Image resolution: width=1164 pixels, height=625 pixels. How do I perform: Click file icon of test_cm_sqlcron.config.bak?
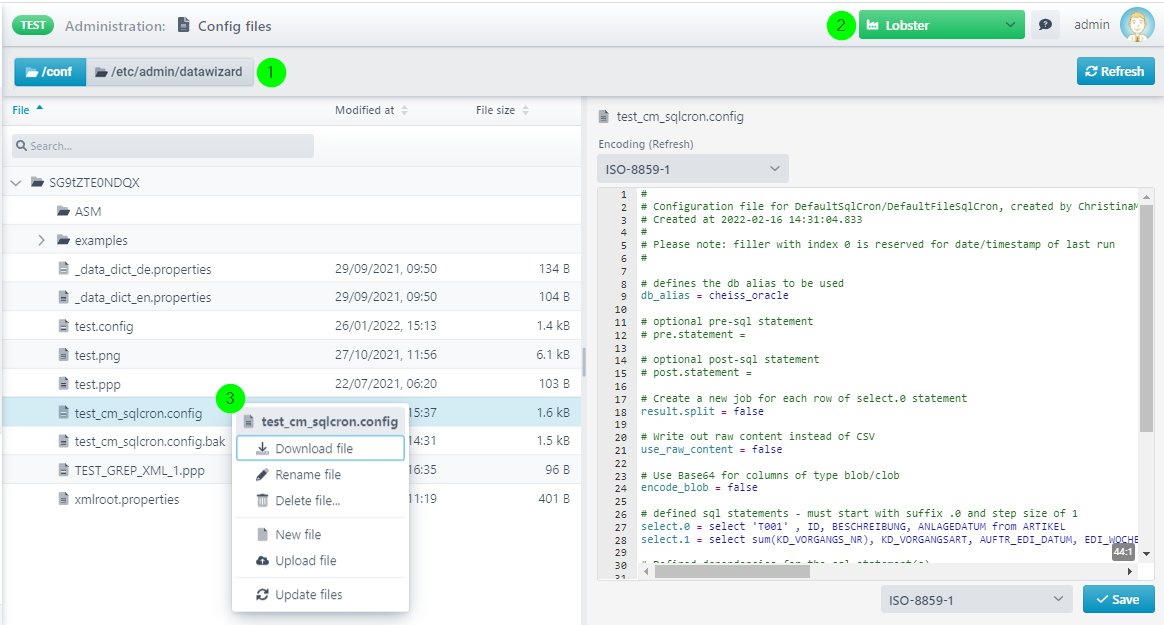tap(64, 440)
